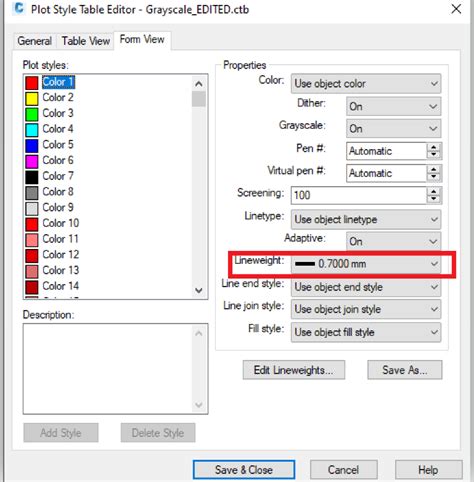Click the blue swatch beside Color 5

(x=32, y=145)
